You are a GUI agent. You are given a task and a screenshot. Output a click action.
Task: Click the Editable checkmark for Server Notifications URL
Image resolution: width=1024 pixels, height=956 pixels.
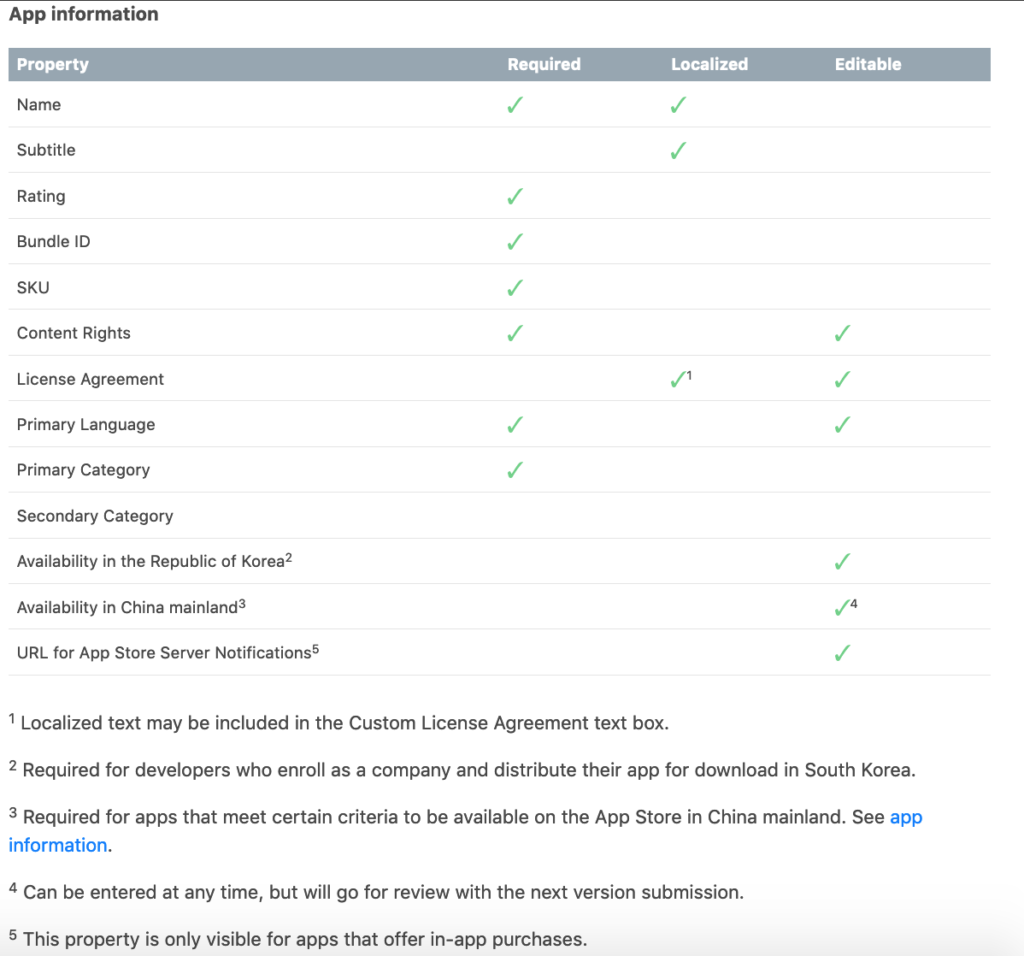click(842, 653)
